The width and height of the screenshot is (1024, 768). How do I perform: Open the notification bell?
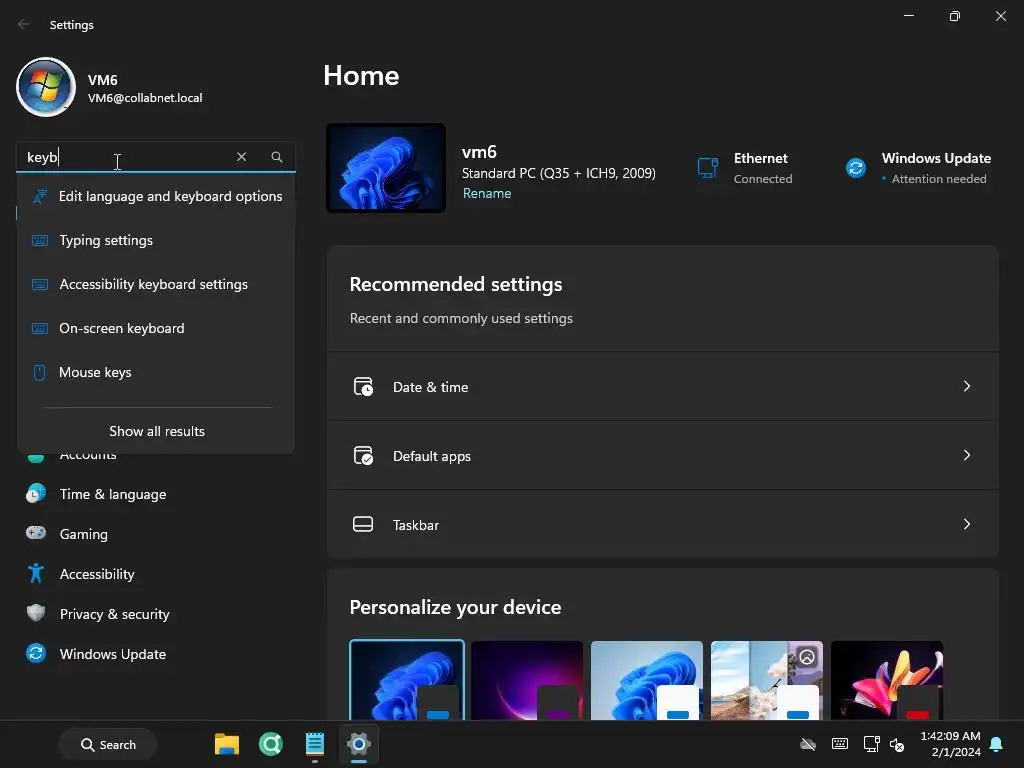pyautogui.click(x=996, y=744)
